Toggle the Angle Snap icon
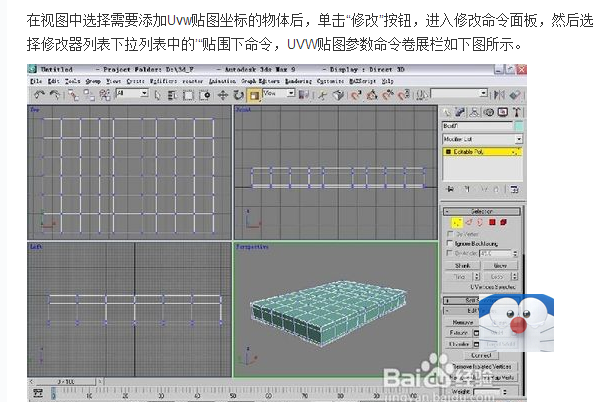Screen dimensions: 604x402 click(x=371, y=95)
